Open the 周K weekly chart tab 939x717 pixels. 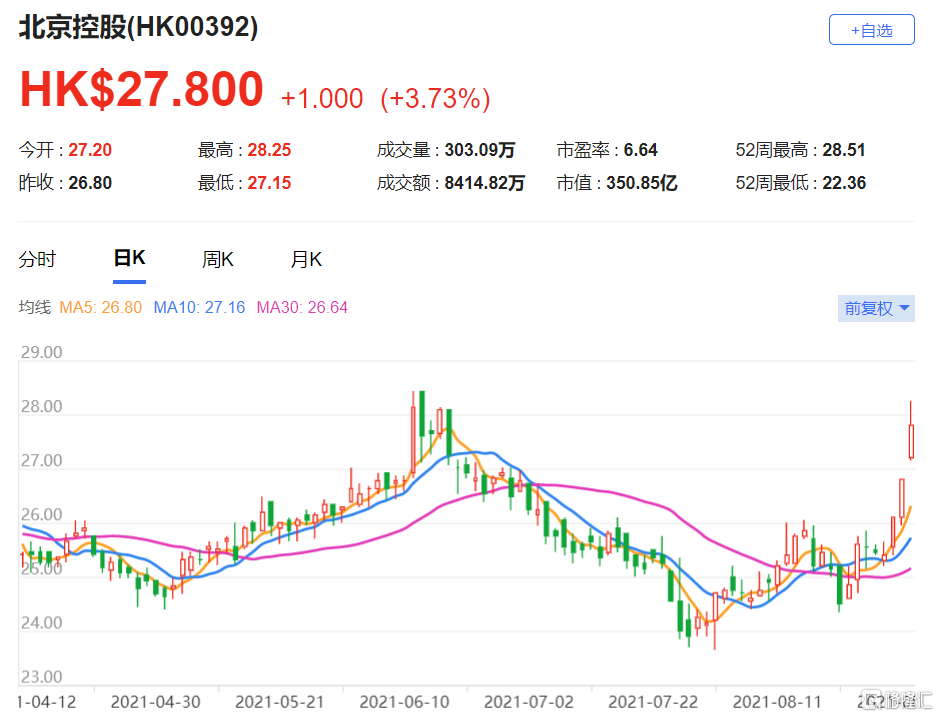(217, 260)
